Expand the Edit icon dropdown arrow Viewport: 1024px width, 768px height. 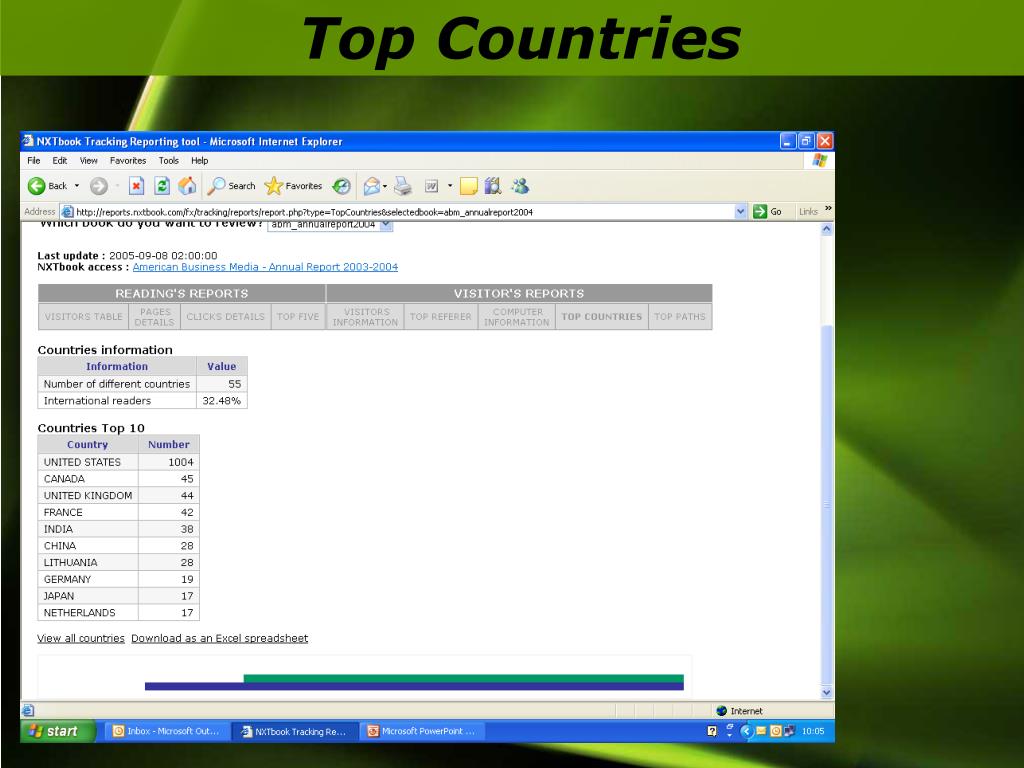(x=450, y=186)
